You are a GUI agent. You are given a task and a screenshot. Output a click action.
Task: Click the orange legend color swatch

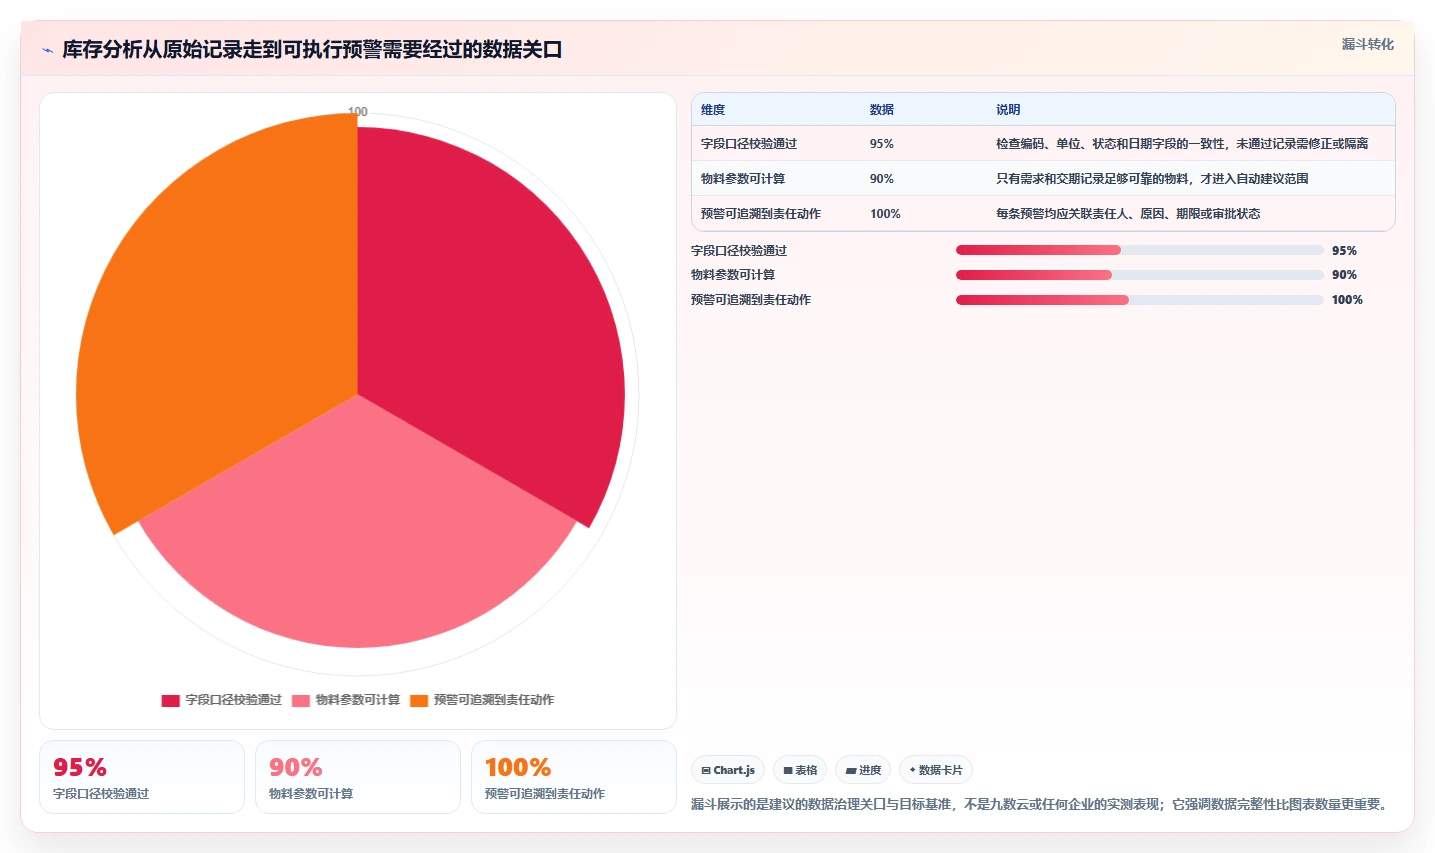(419, 700)
